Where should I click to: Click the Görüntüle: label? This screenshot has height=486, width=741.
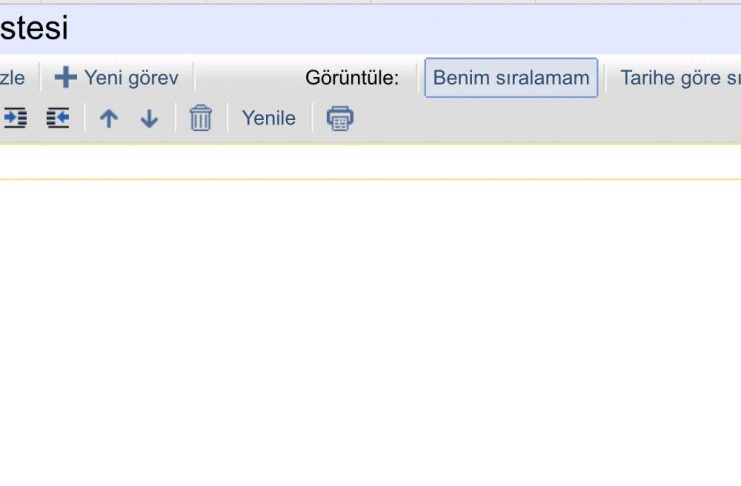(x=352, y=78)
